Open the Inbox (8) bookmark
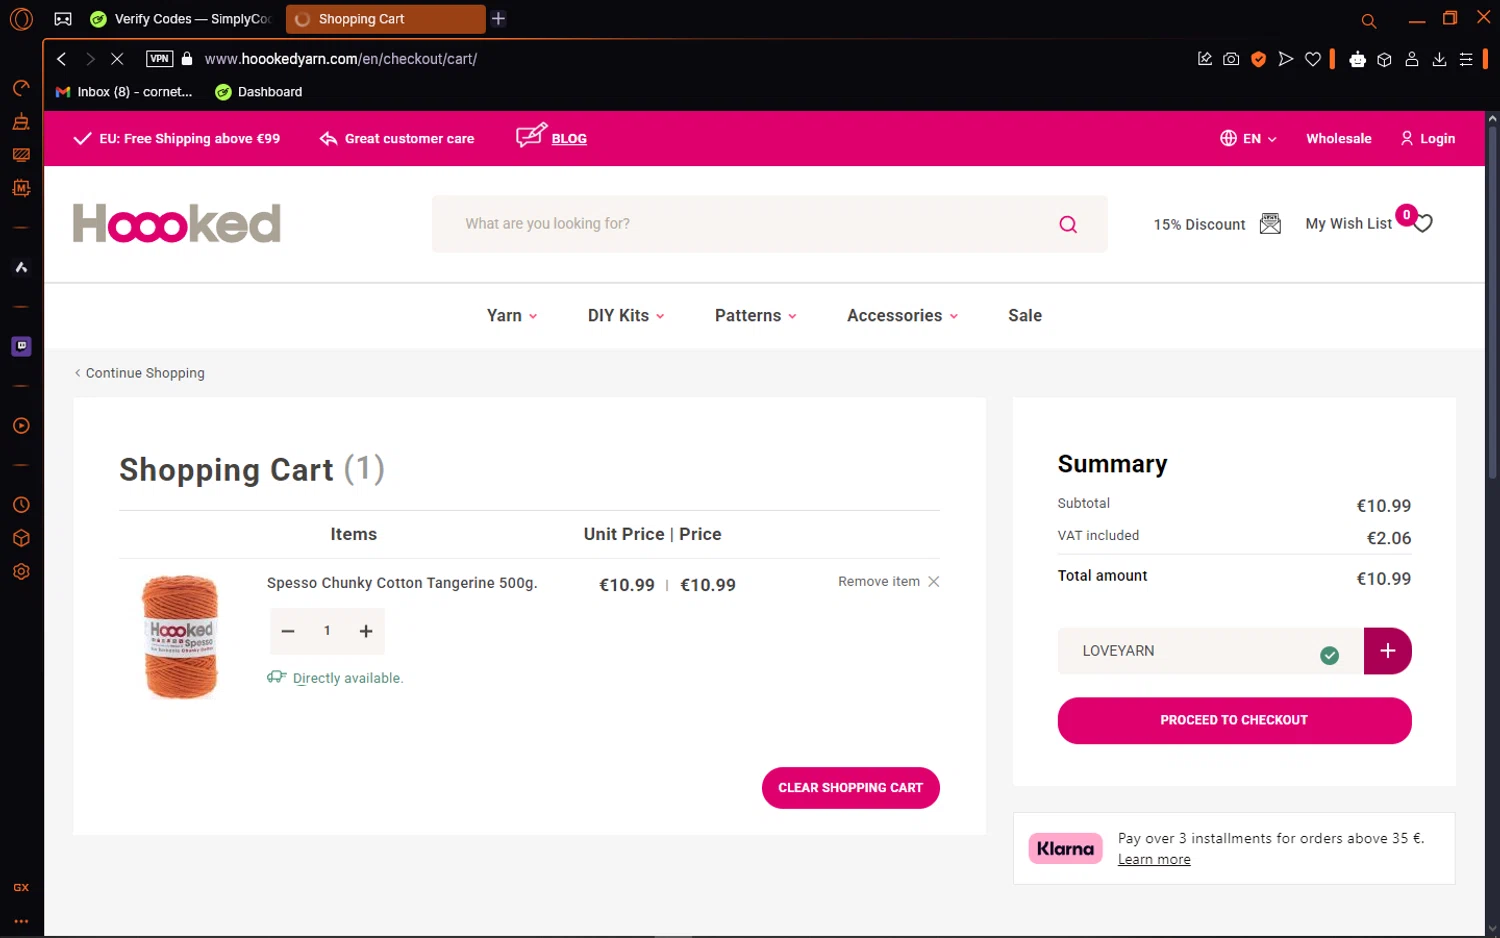The width and height of the screenshot is (1500, 938). (x=124, y=92)
